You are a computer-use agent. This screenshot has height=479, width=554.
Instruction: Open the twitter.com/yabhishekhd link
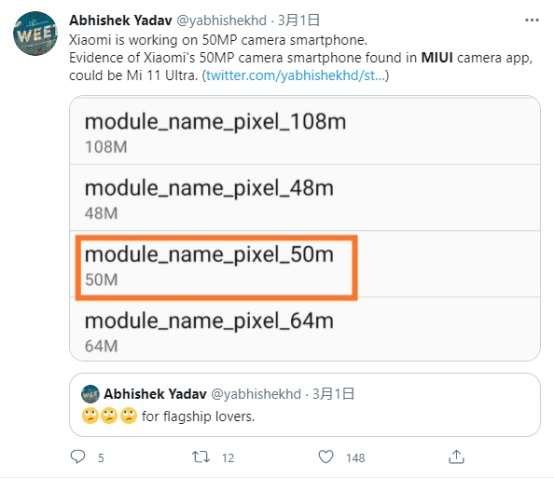point(295,75)
